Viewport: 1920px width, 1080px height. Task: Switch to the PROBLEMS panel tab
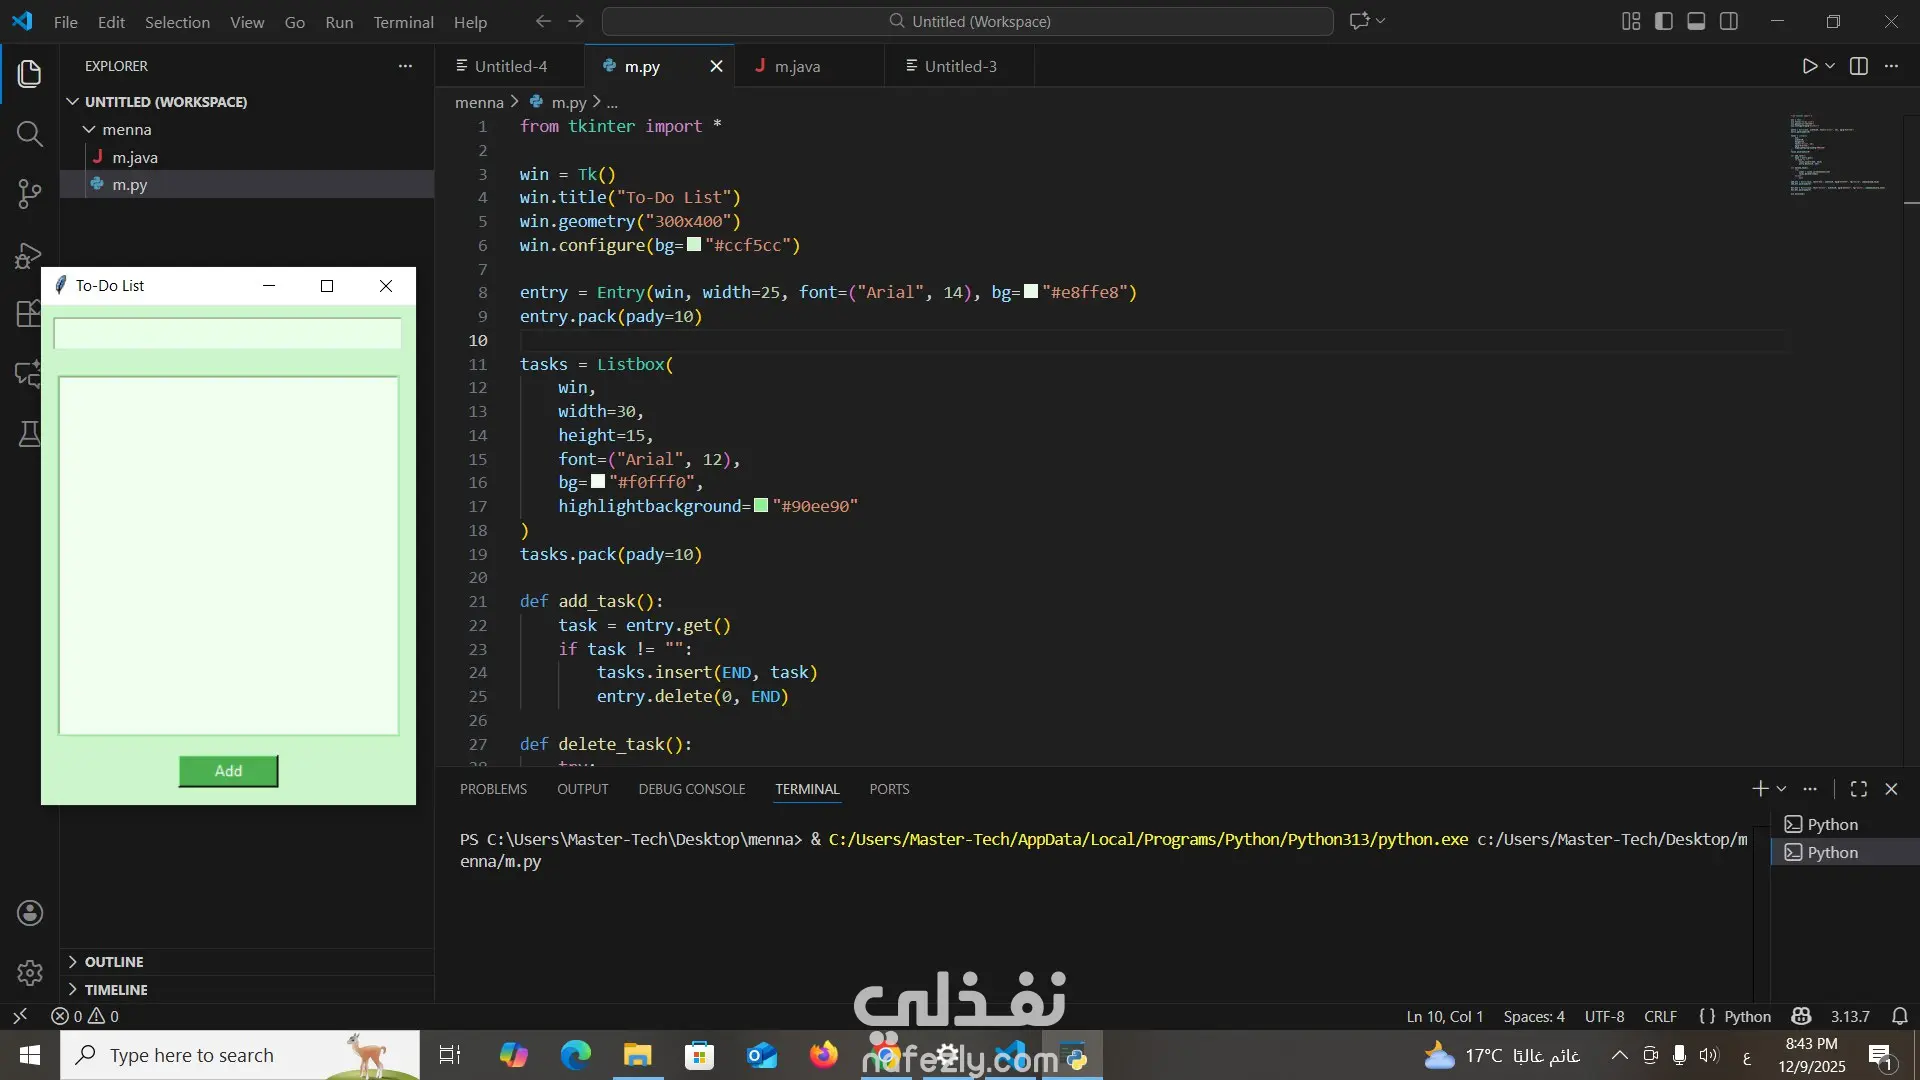(493, 789)
